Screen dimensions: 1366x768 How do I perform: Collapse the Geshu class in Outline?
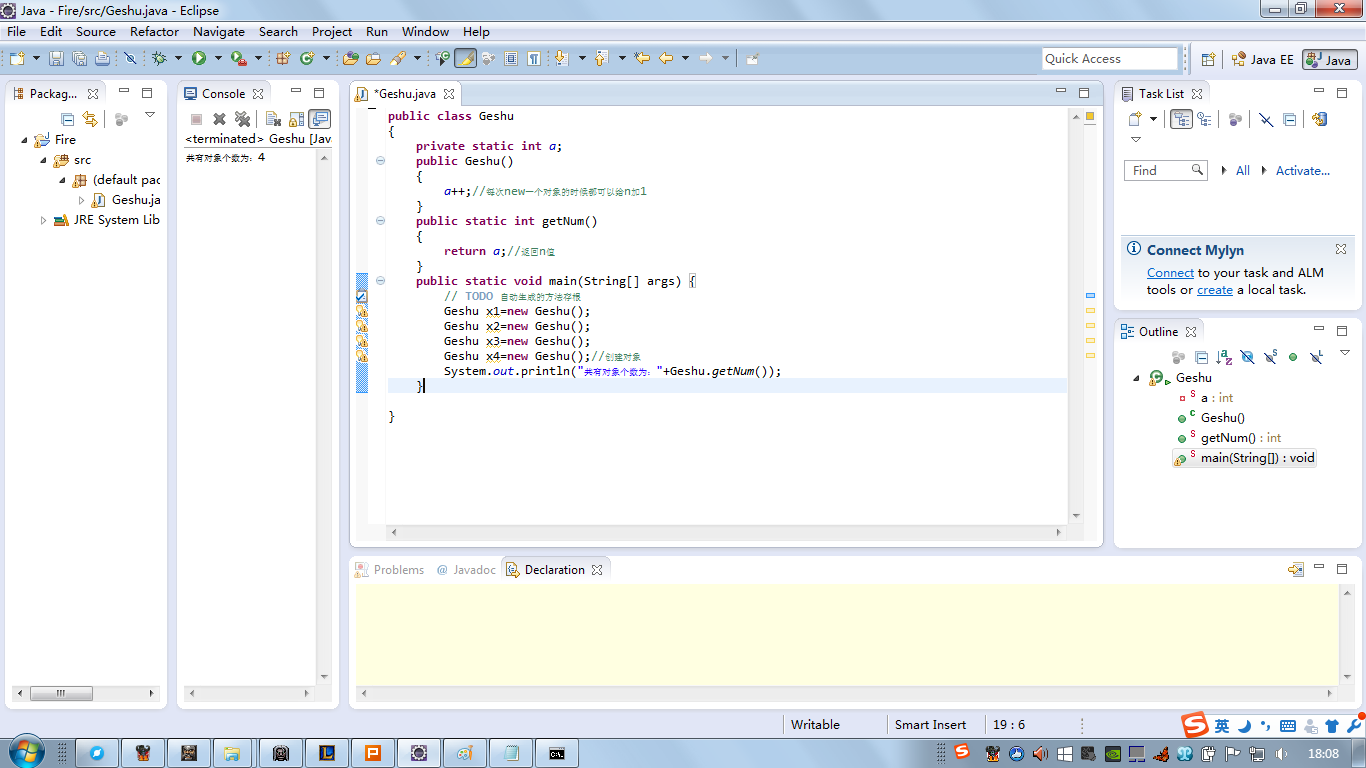(x=1136, y=378)
